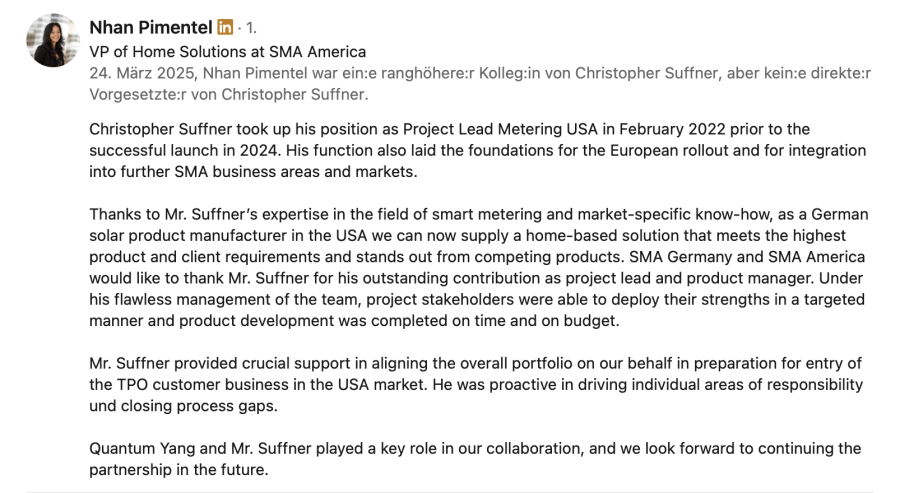Click the 1st-degree connection indicator
Screen dimensions: 900x493
(251, 28)
